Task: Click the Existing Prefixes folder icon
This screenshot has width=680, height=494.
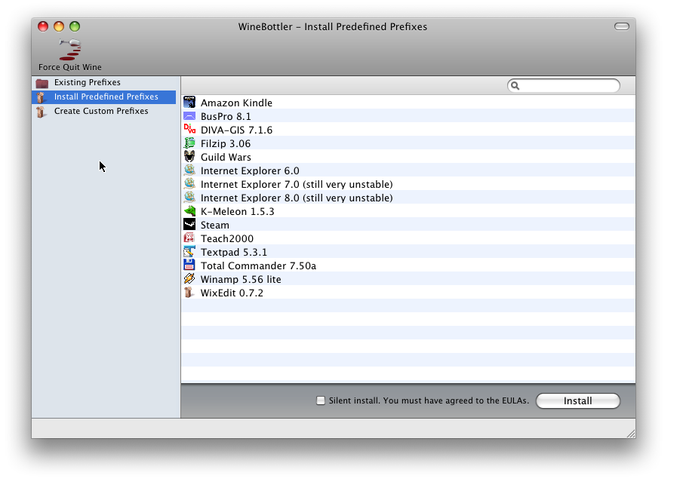Action: pos(42,83)
